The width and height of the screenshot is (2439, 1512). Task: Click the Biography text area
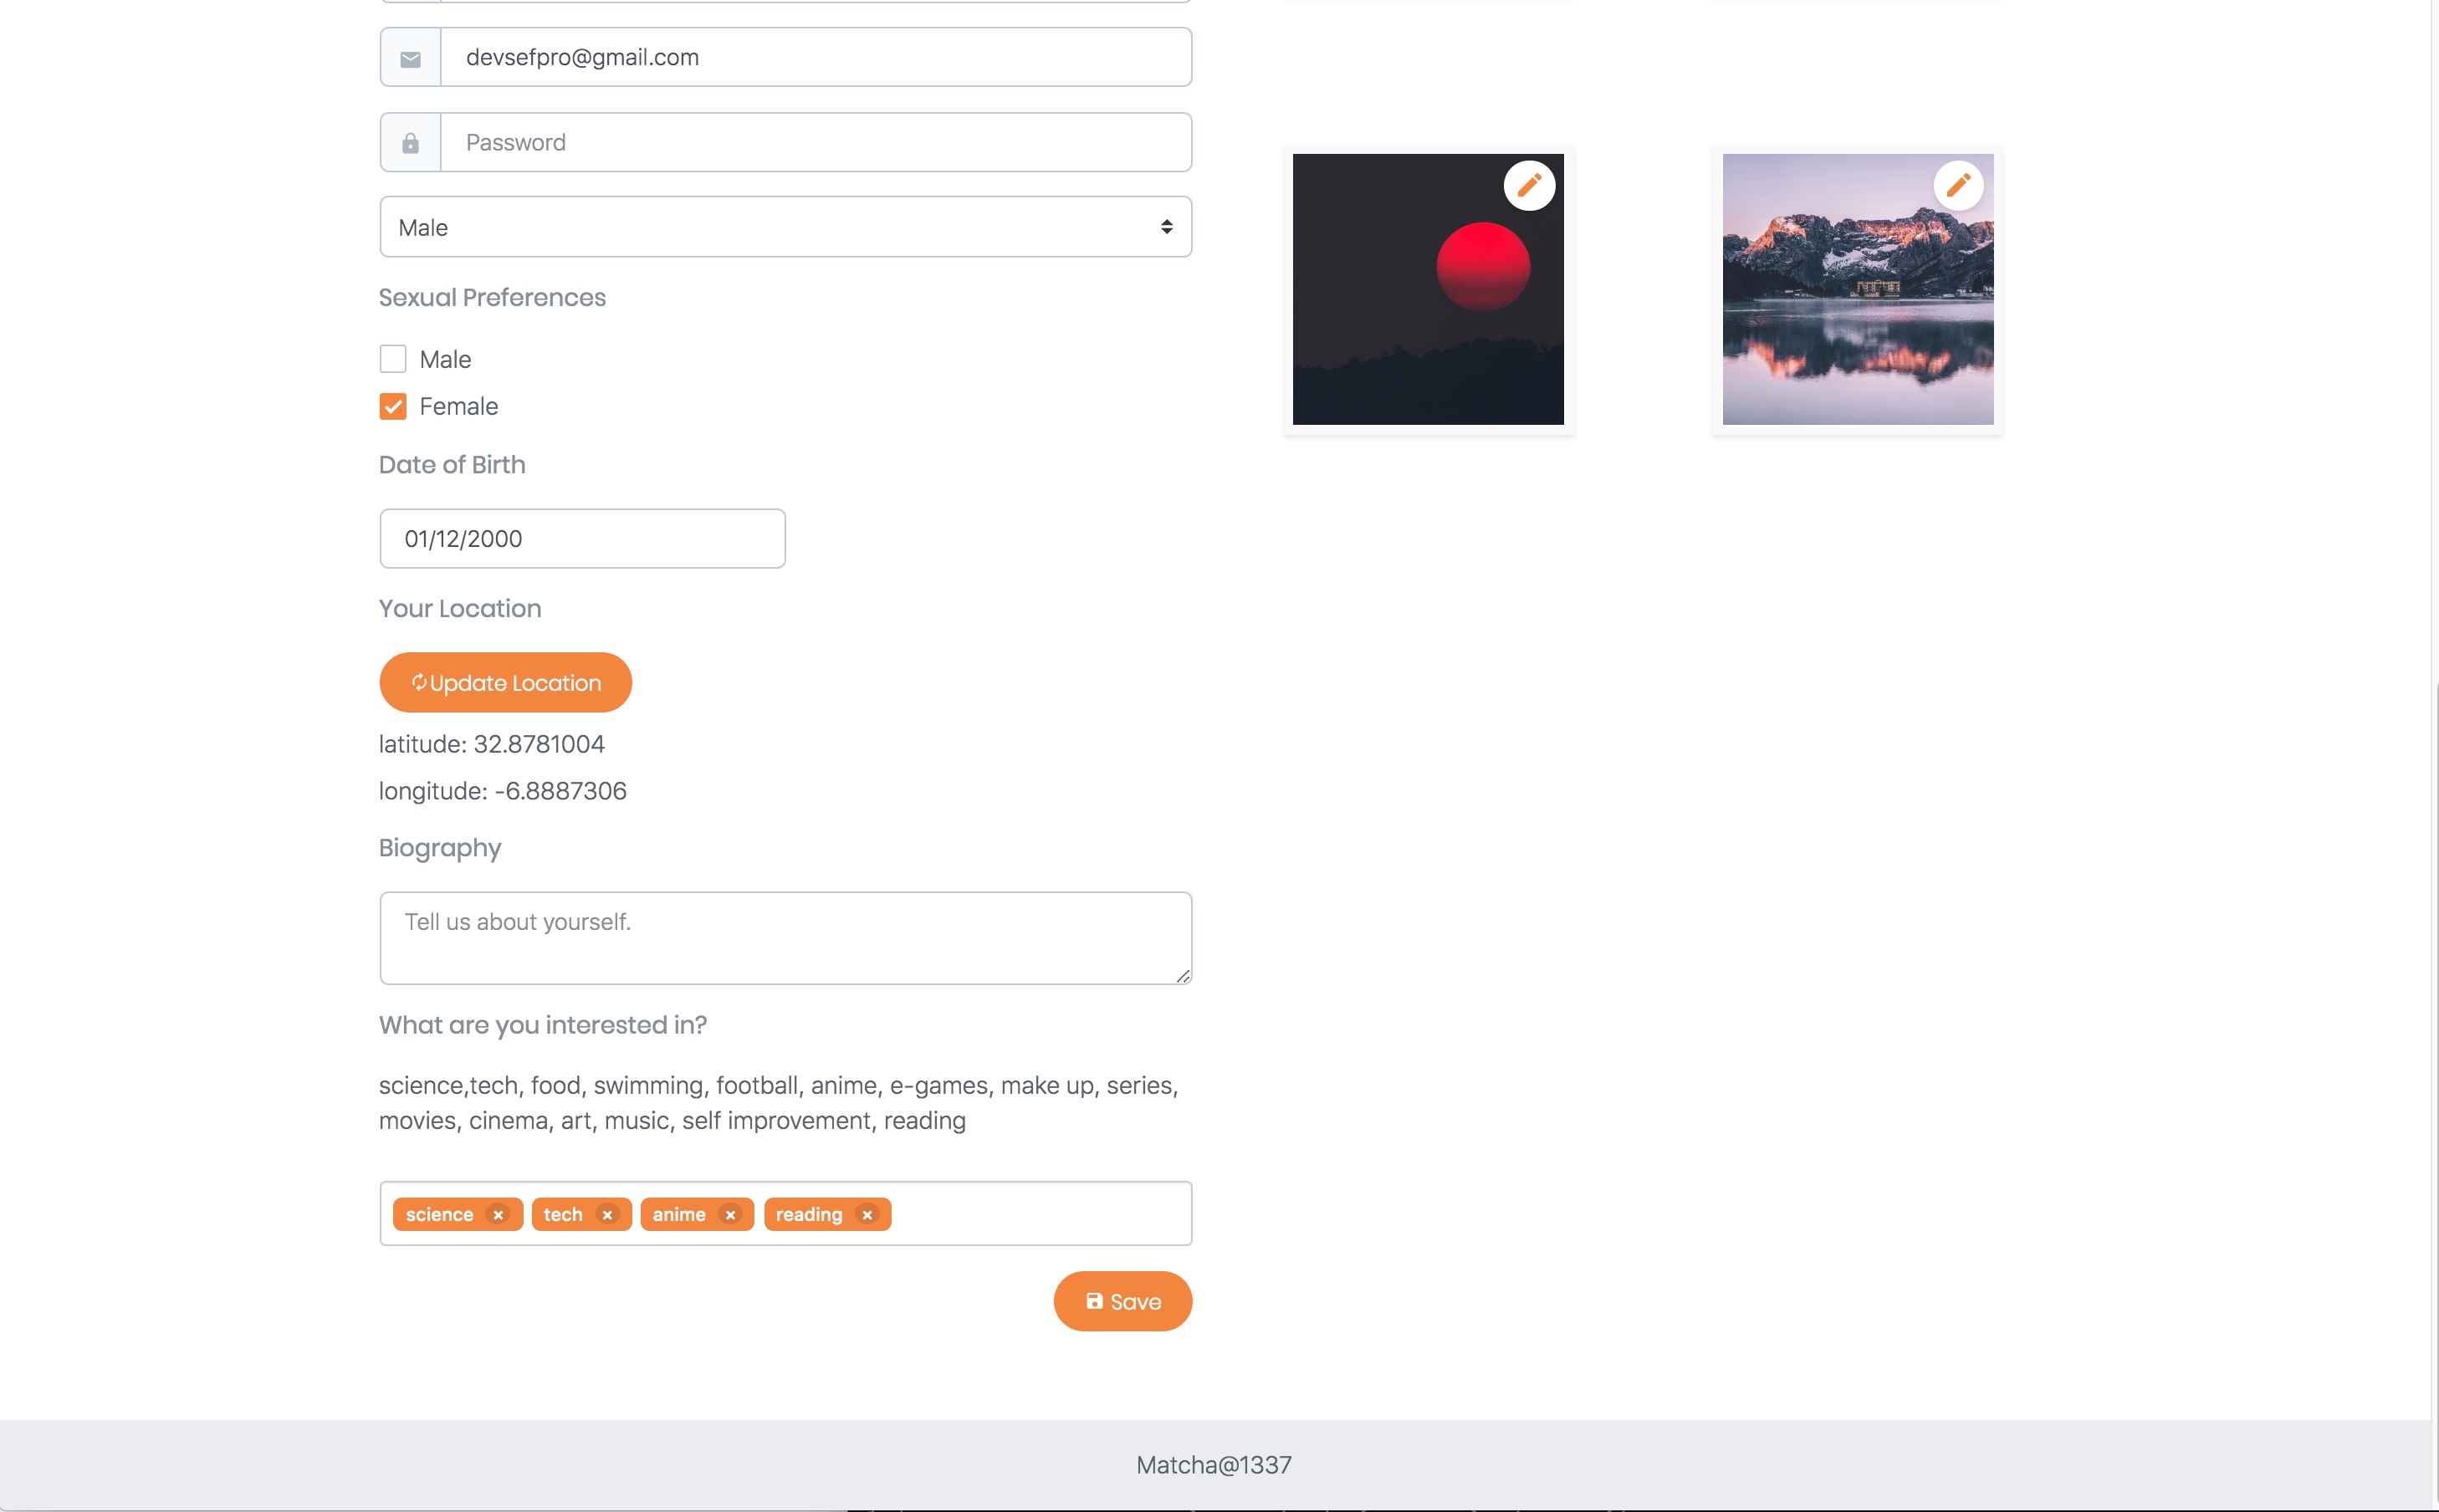tap(785, 937)
